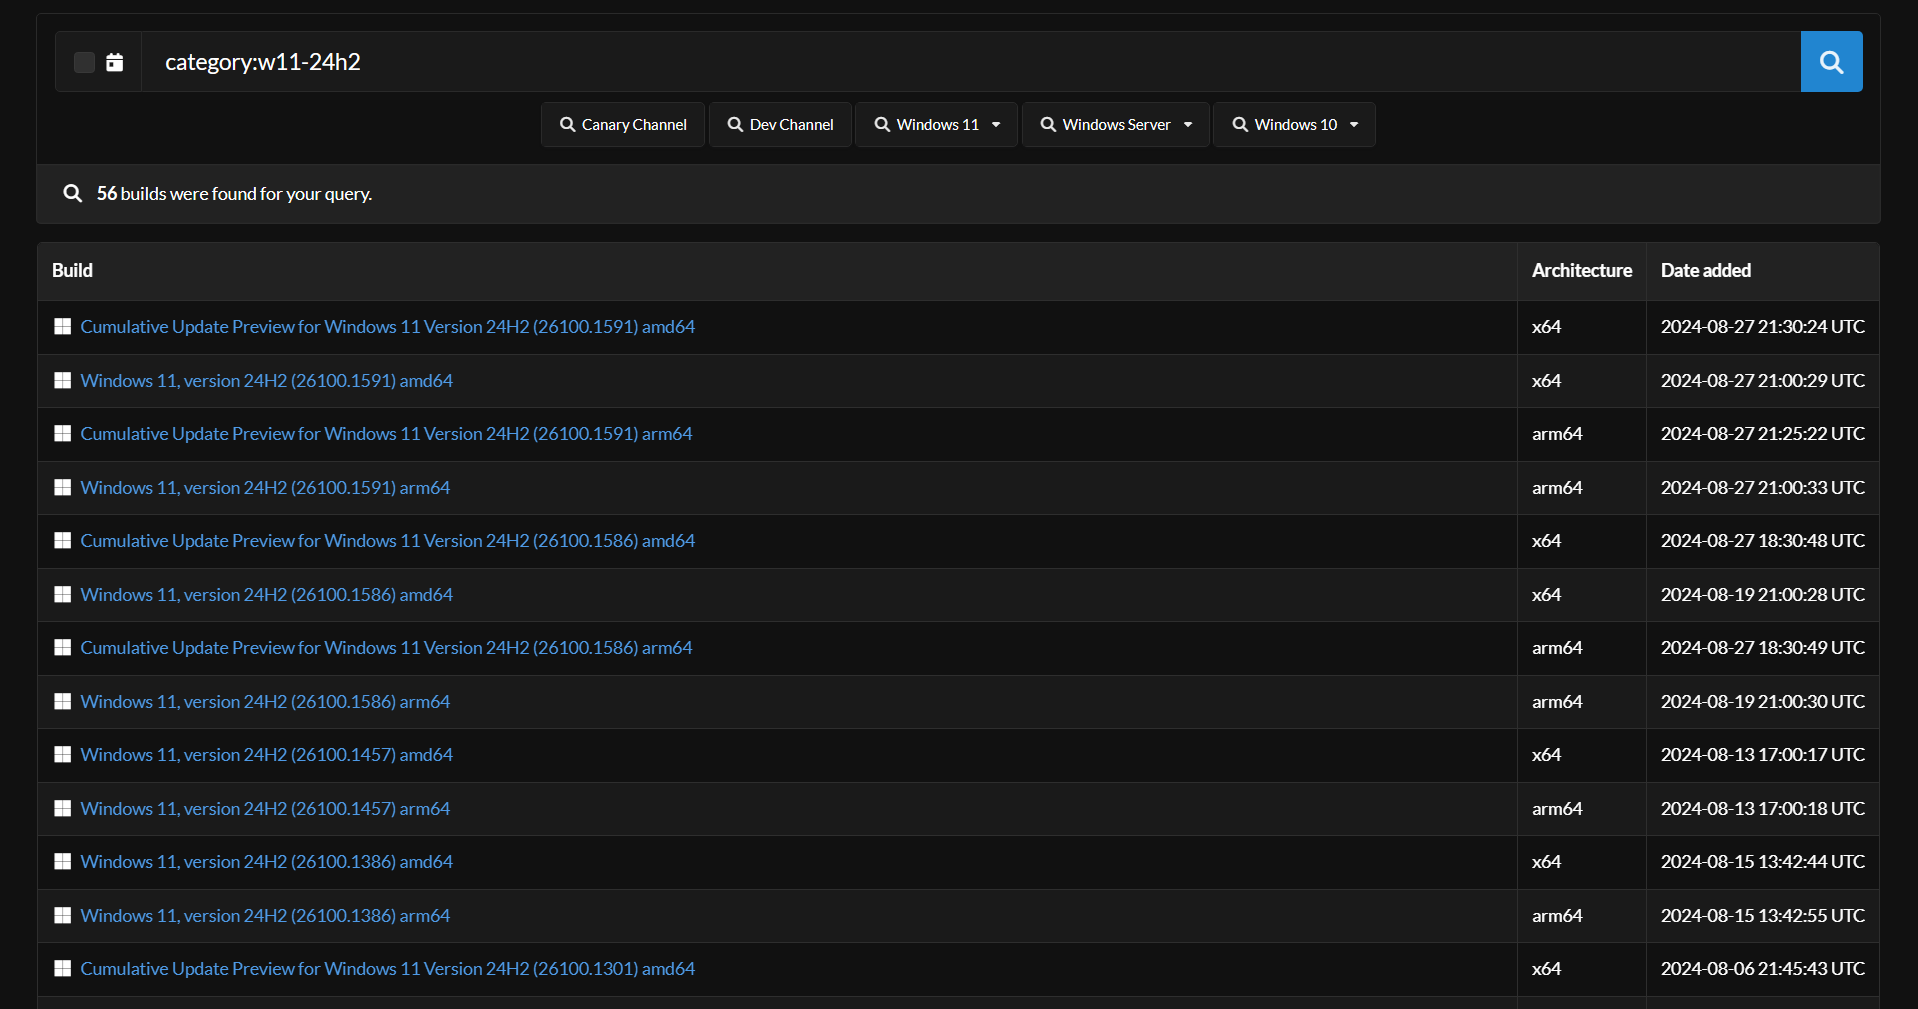
Task: Click Windows logo beside Cumulative Update Preview 26100.1591 amd64
Action: [63, 327]
